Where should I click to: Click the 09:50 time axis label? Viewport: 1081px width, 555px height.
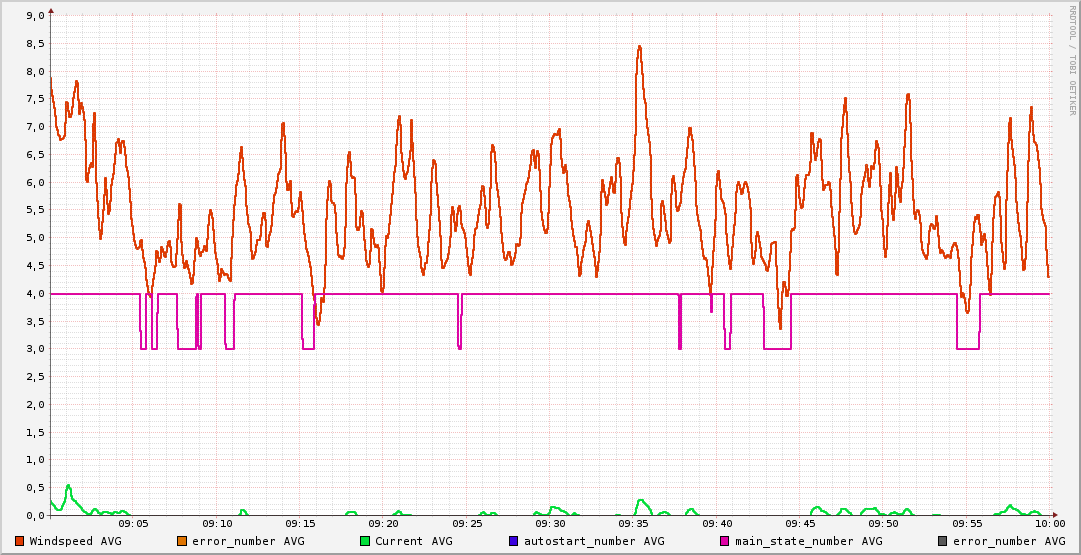click(883, 523)
